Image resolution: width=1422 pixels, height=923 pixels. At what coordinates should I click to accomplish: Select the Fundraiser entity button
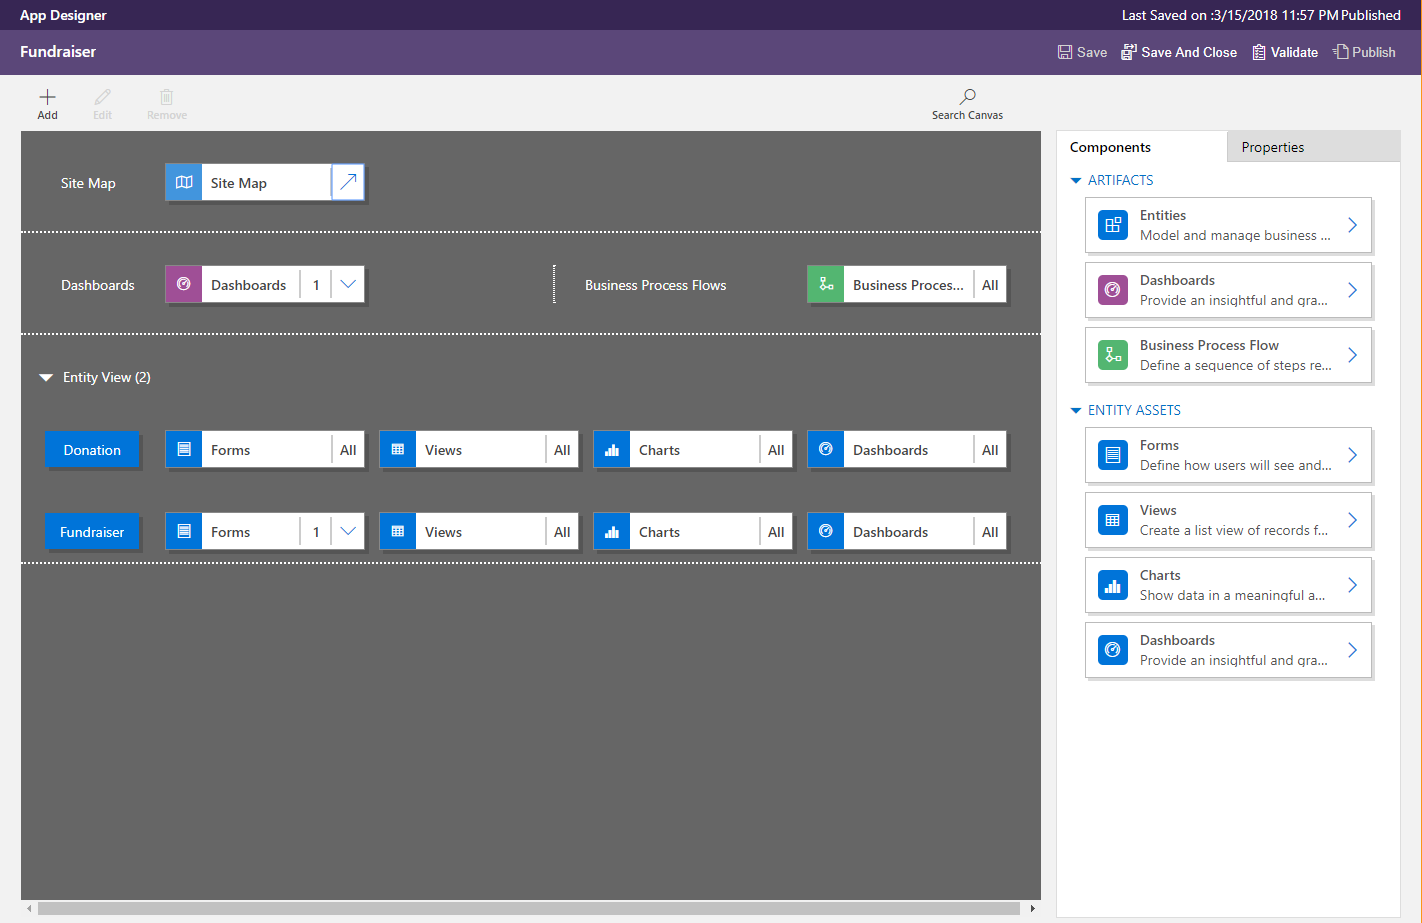[92, 532]
